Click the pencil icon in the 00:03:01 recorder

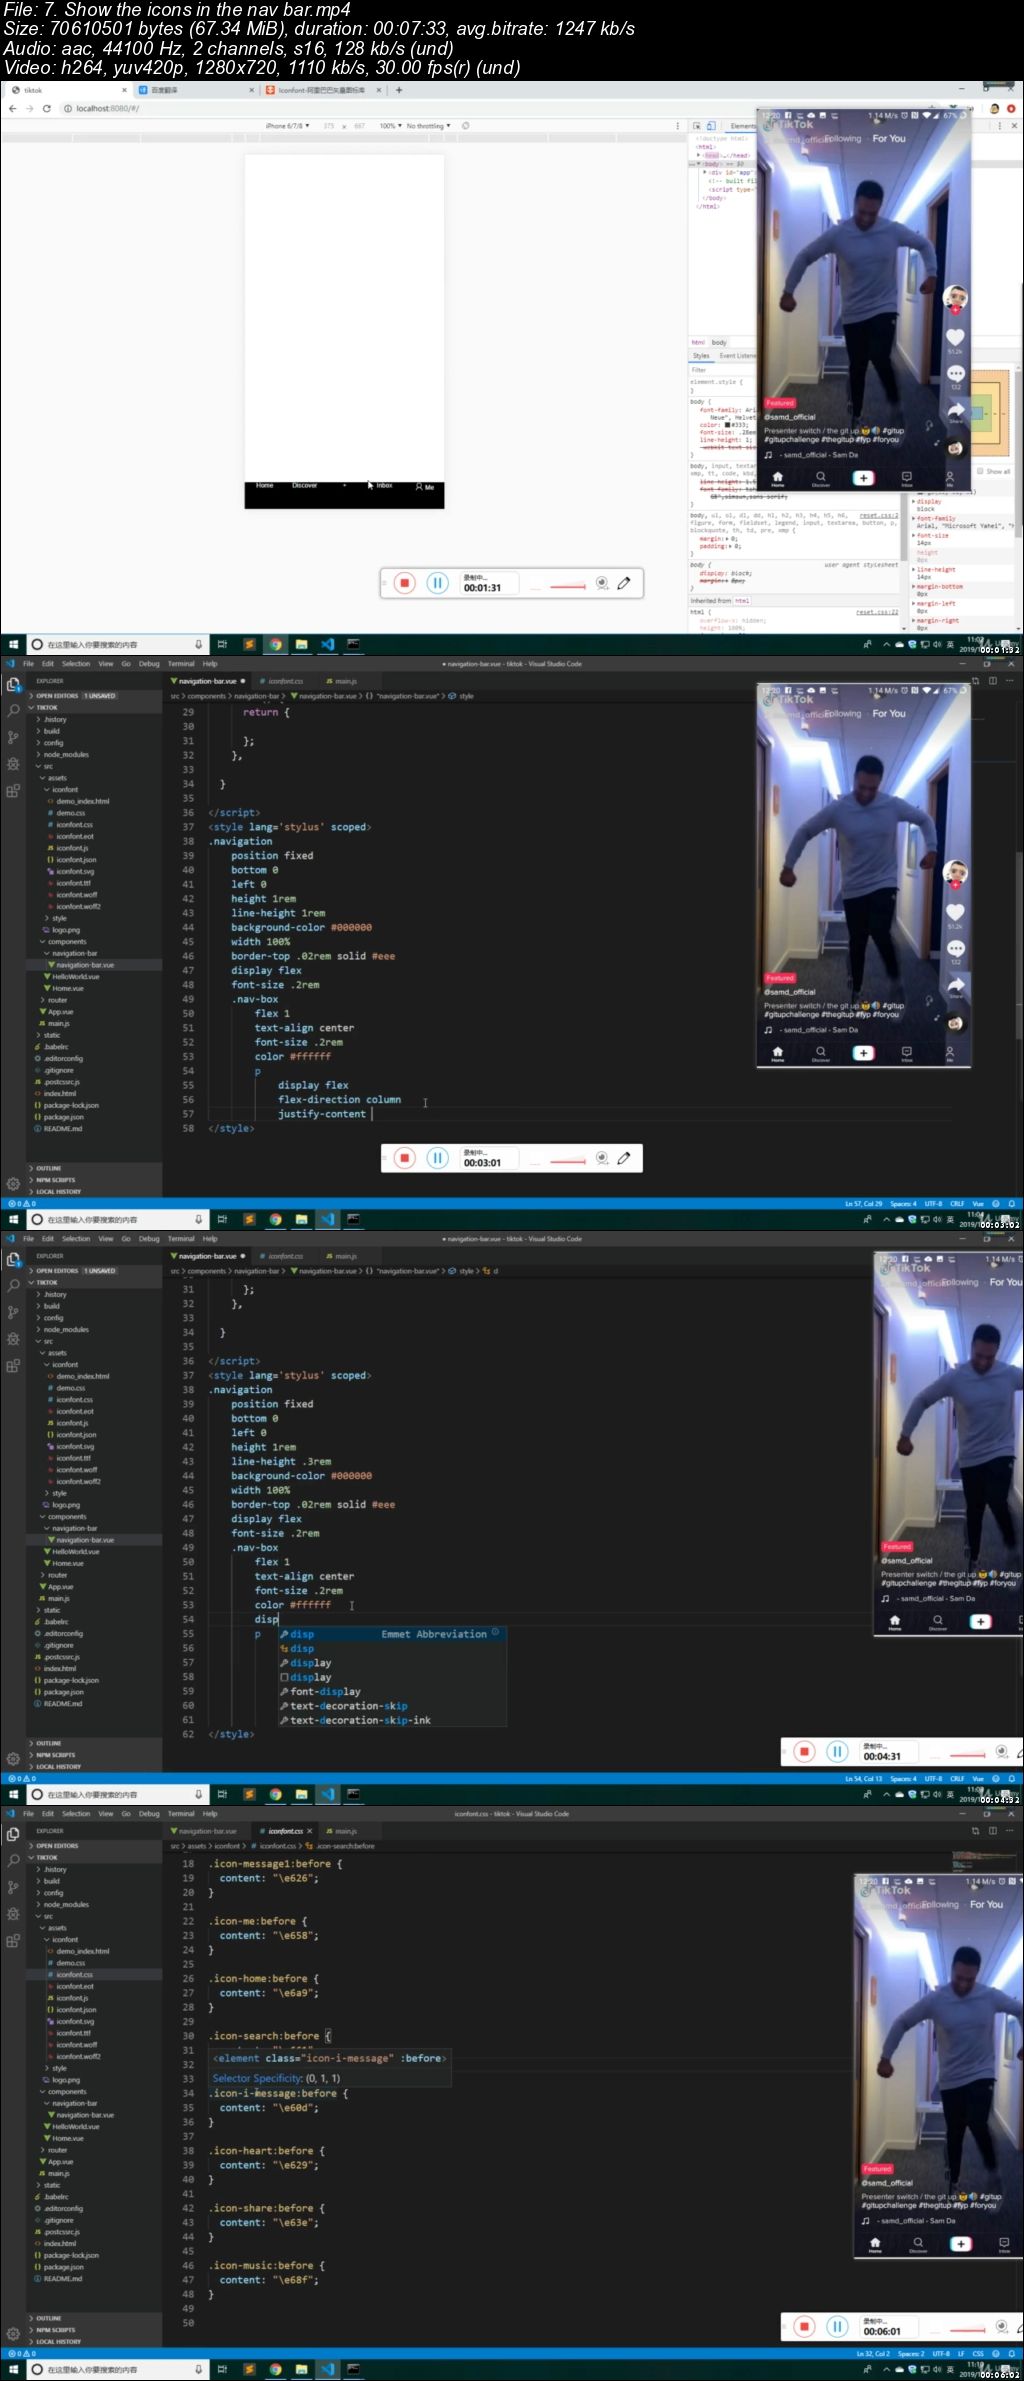tap(624, 1158)
